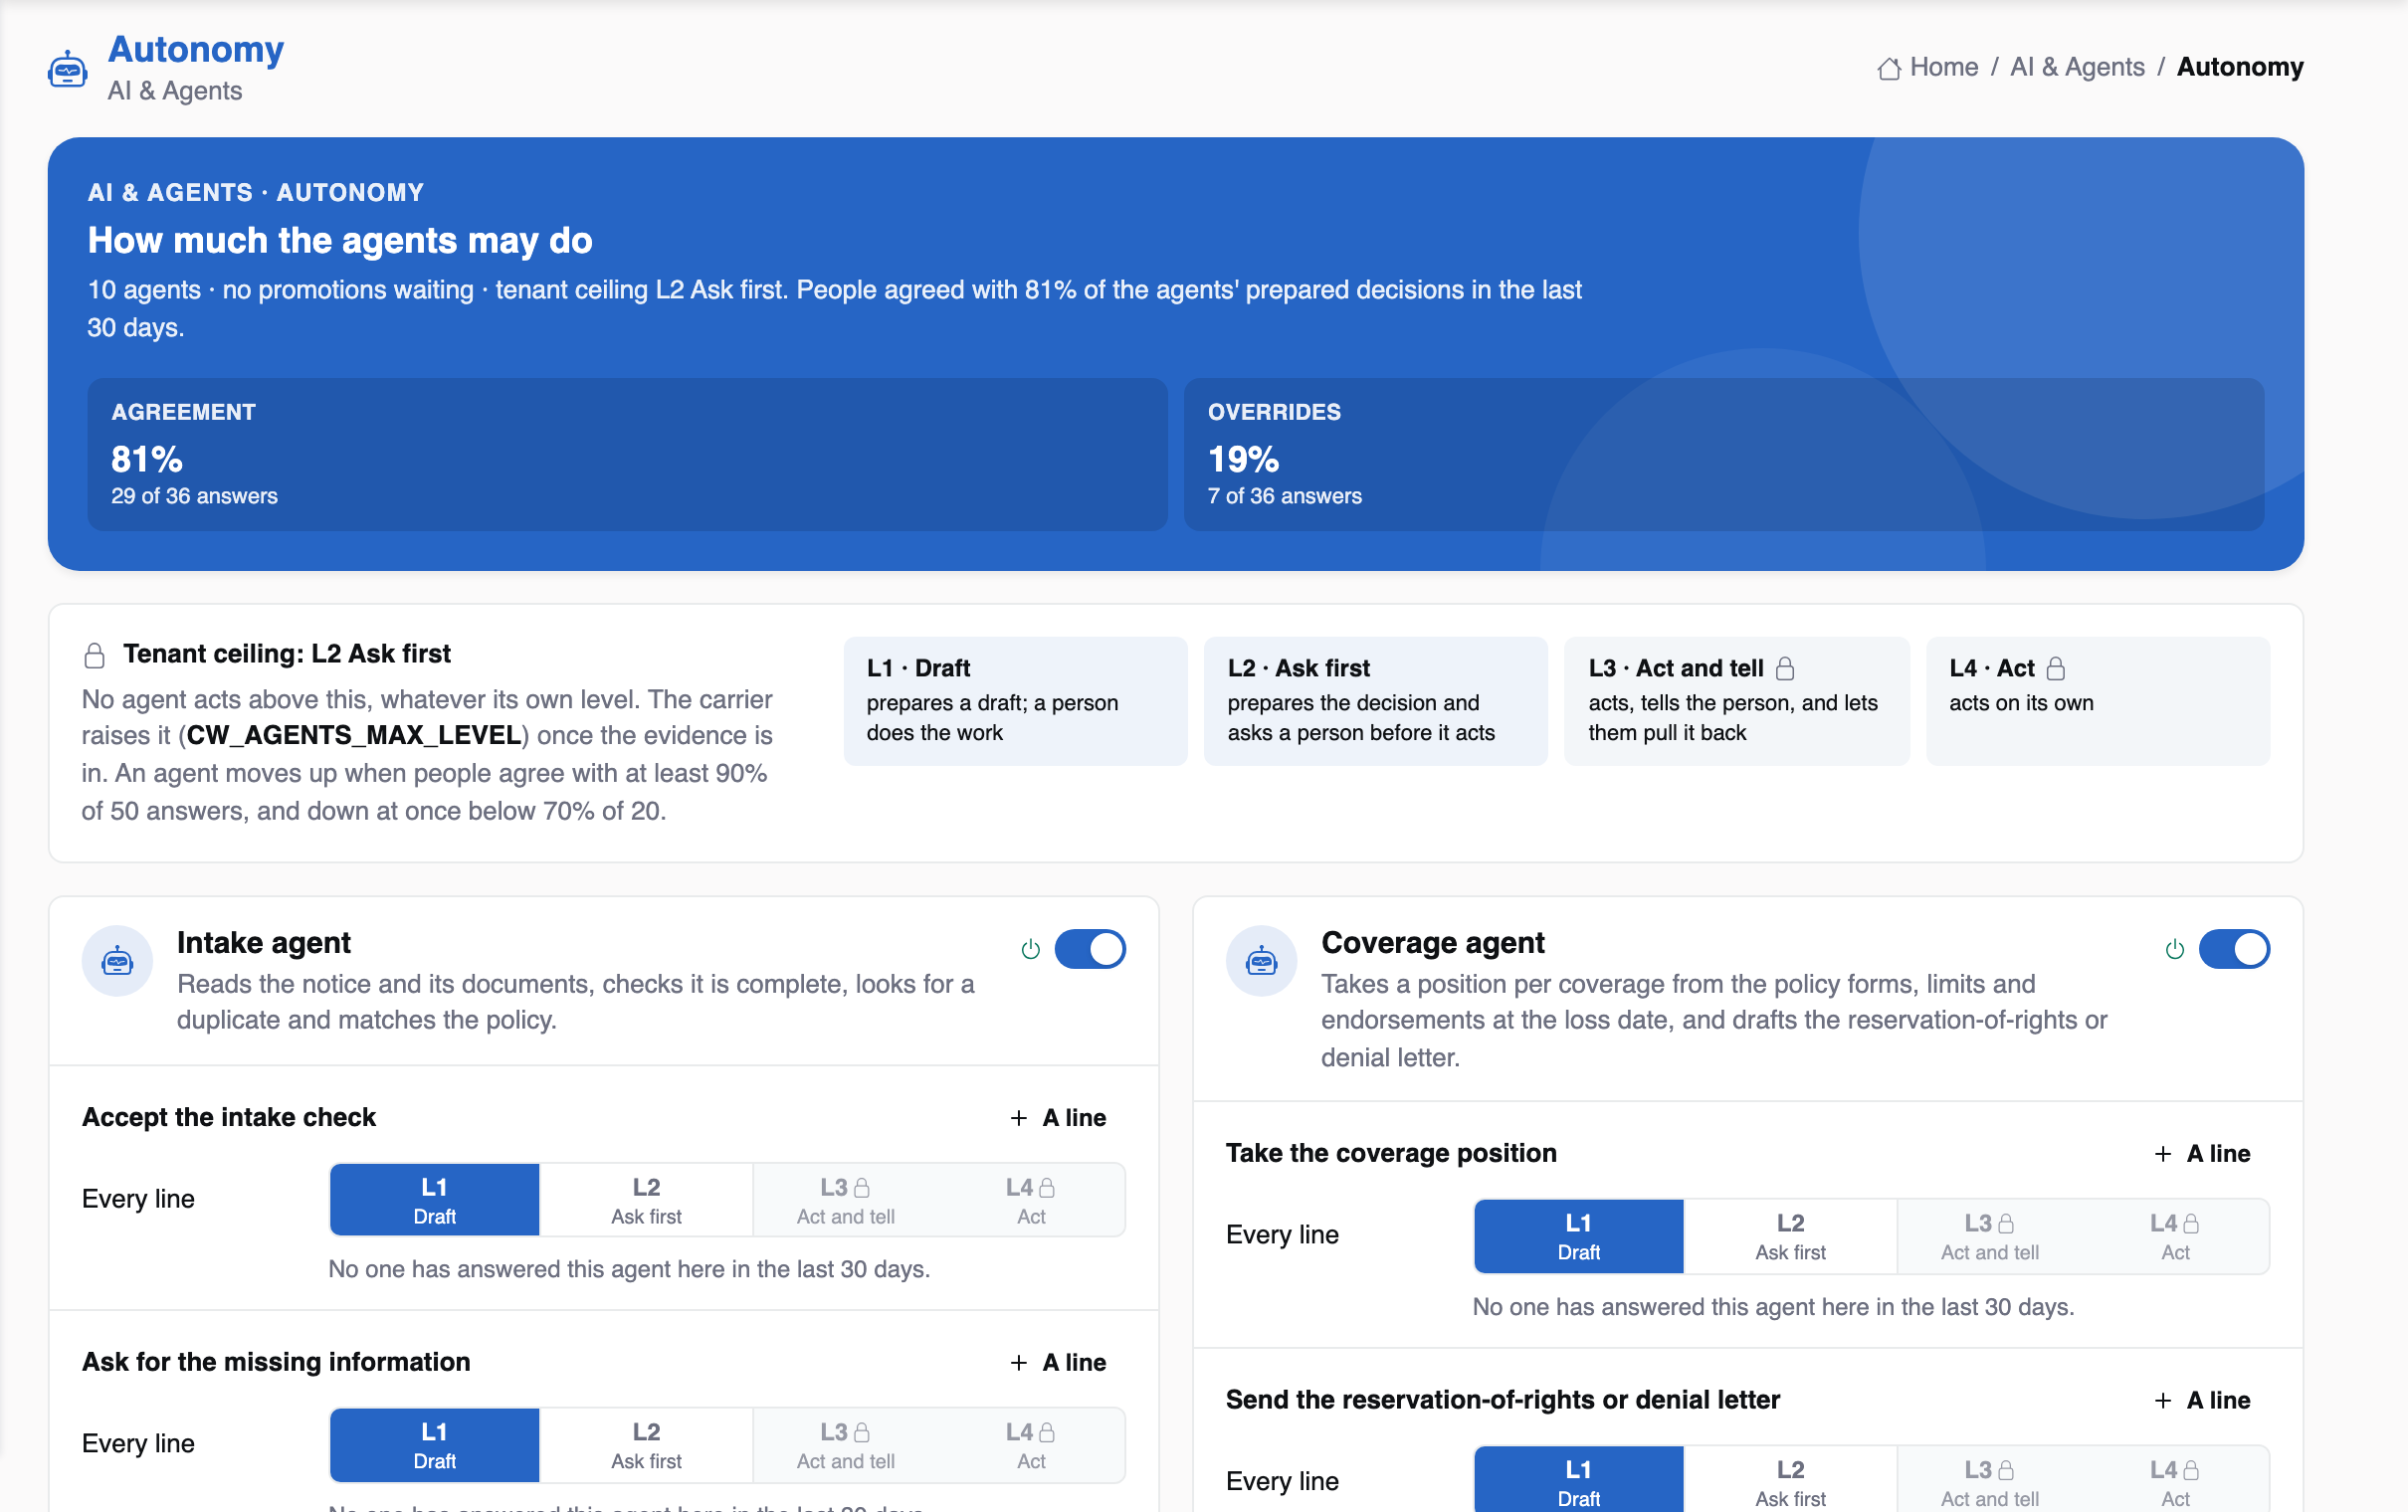Choose locked L3 Act and tell for Take the coverage position
Screen dimensions: 2408x1512
pos(1989,1236)
